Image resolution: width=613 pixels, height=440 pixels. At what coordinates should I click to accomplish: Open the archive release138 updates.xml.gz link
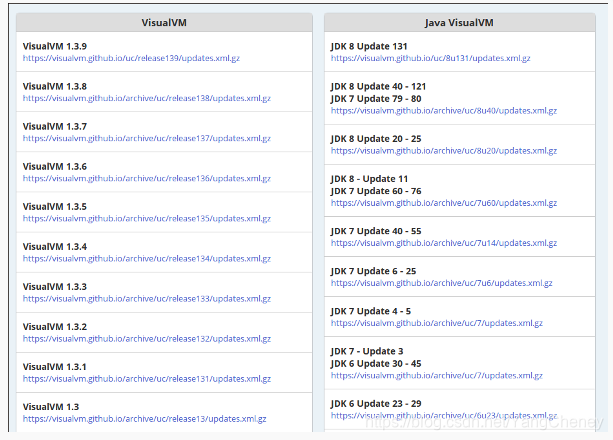pos(147,98)
